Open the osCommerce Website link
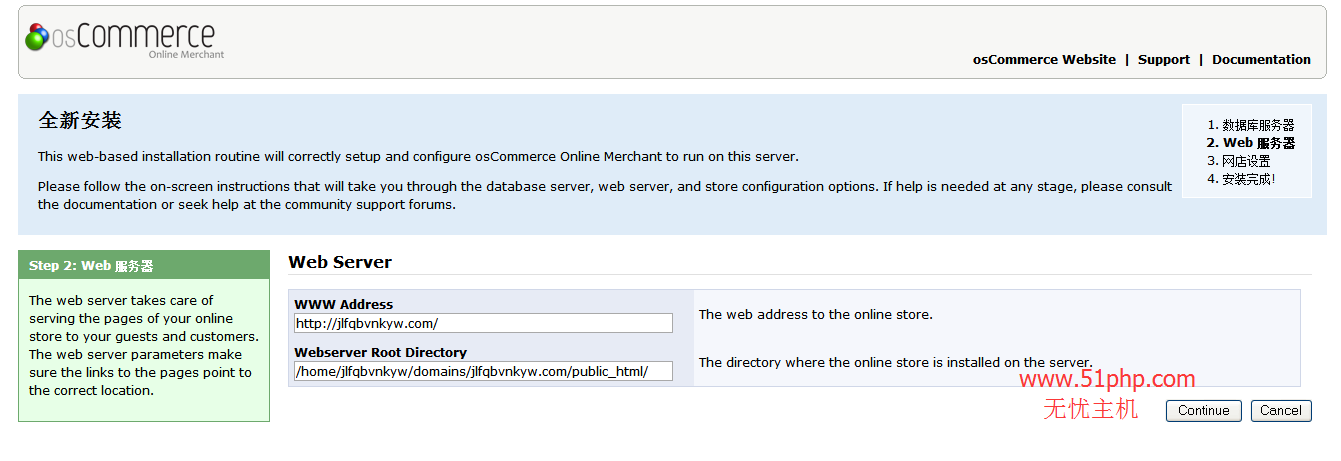This screenshot has width=1341, height=461. pos(1044,60)
